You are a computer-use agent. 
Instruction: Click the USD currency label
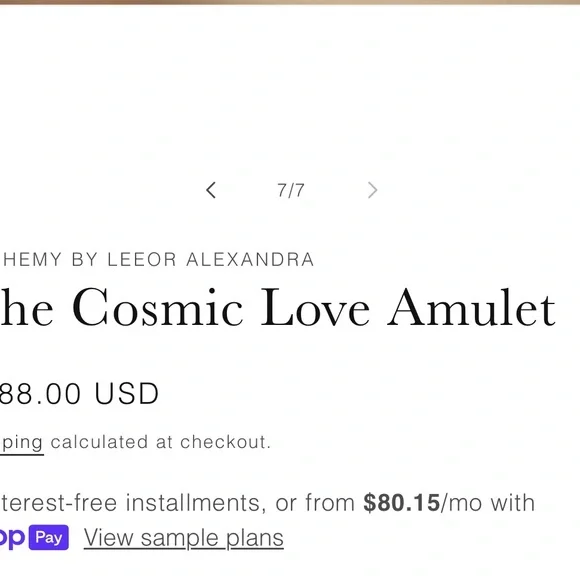(x=127, y=394)
